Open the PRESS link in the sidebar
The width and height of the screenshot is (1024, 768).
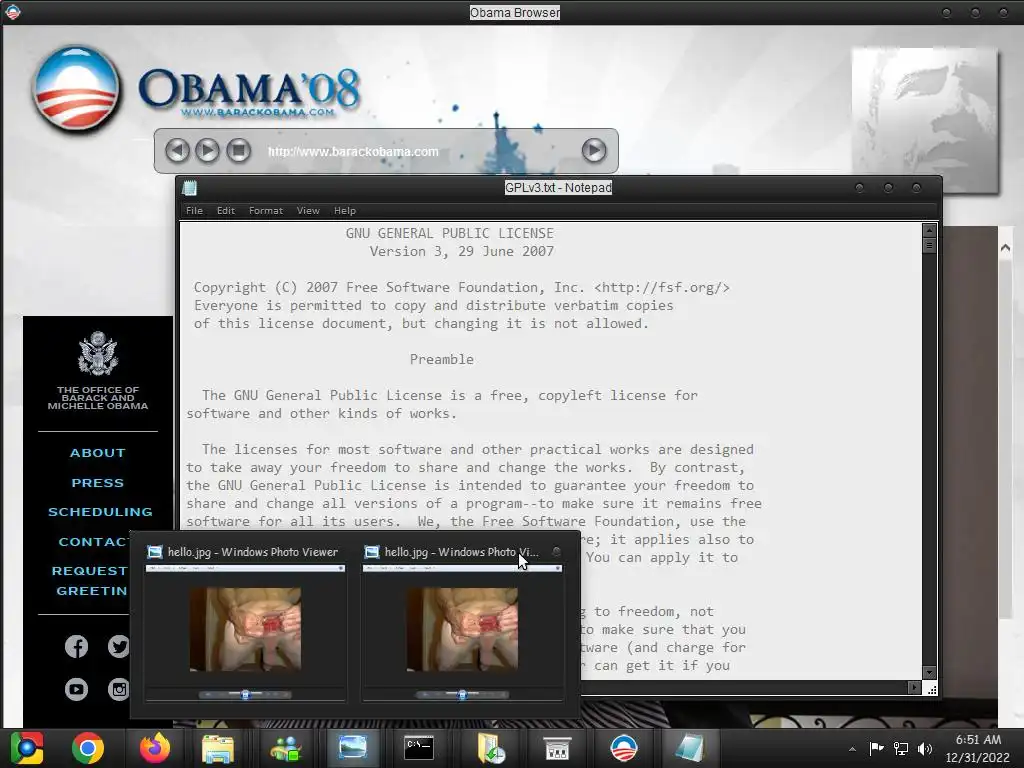point(98,483)
